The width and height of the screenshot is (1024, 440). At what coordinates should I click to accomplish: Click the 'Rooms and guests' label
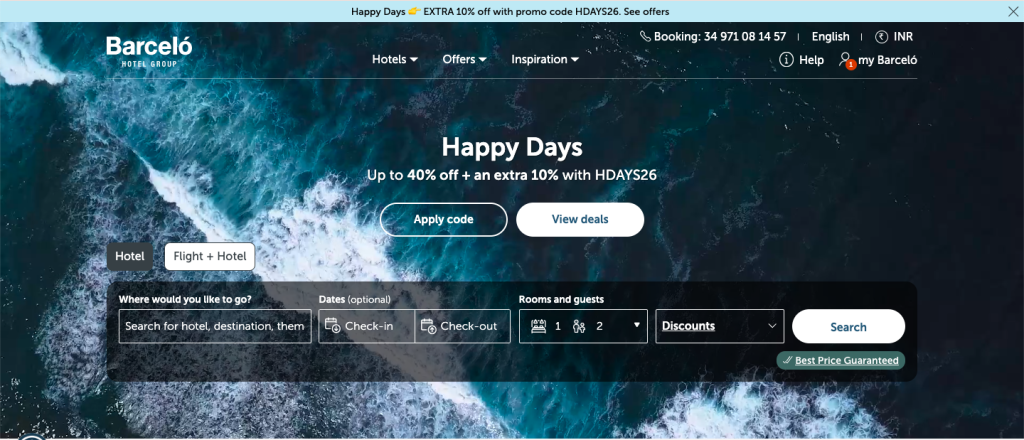pyautogui.click(x=561, y=300)
